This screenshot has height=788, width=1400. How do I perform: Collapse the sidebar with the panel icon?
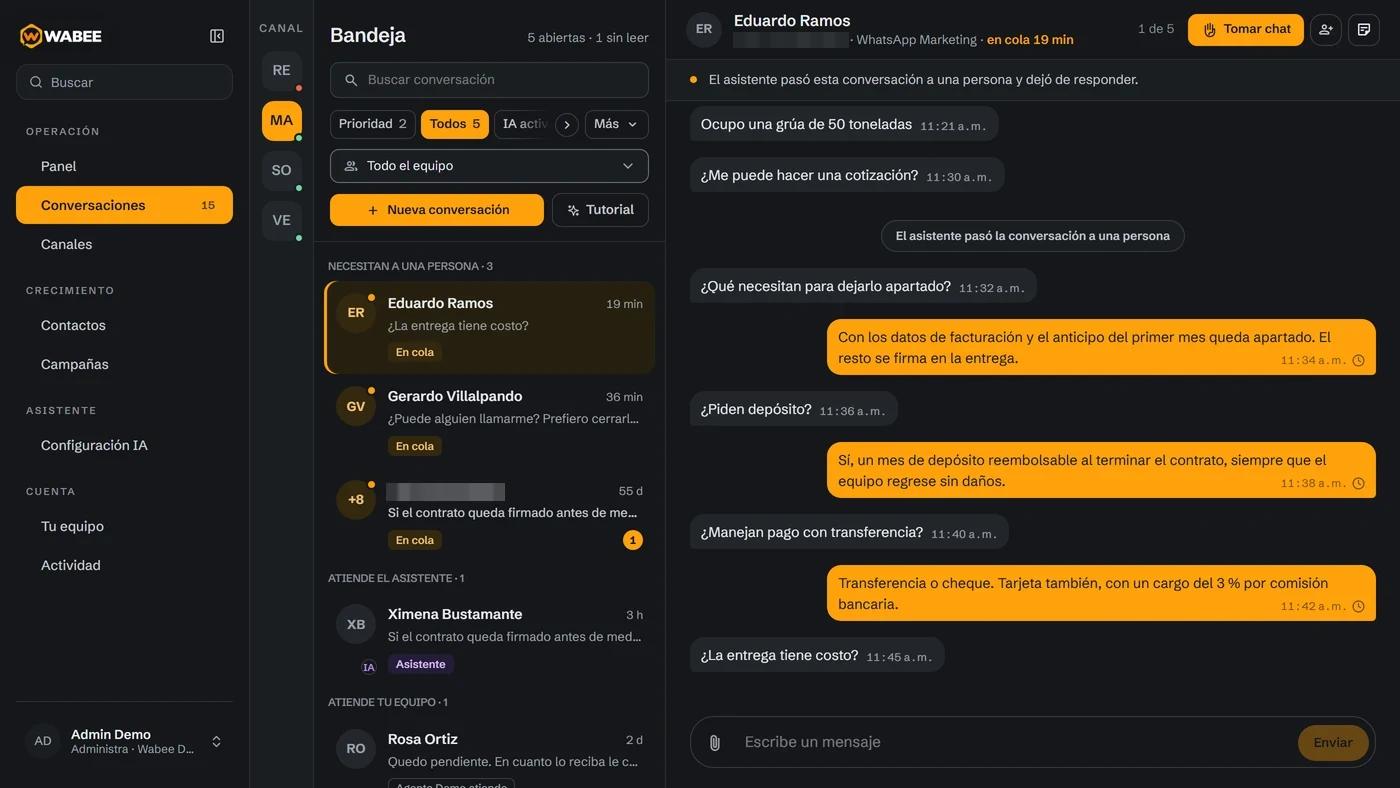click(x=217, y=36)
